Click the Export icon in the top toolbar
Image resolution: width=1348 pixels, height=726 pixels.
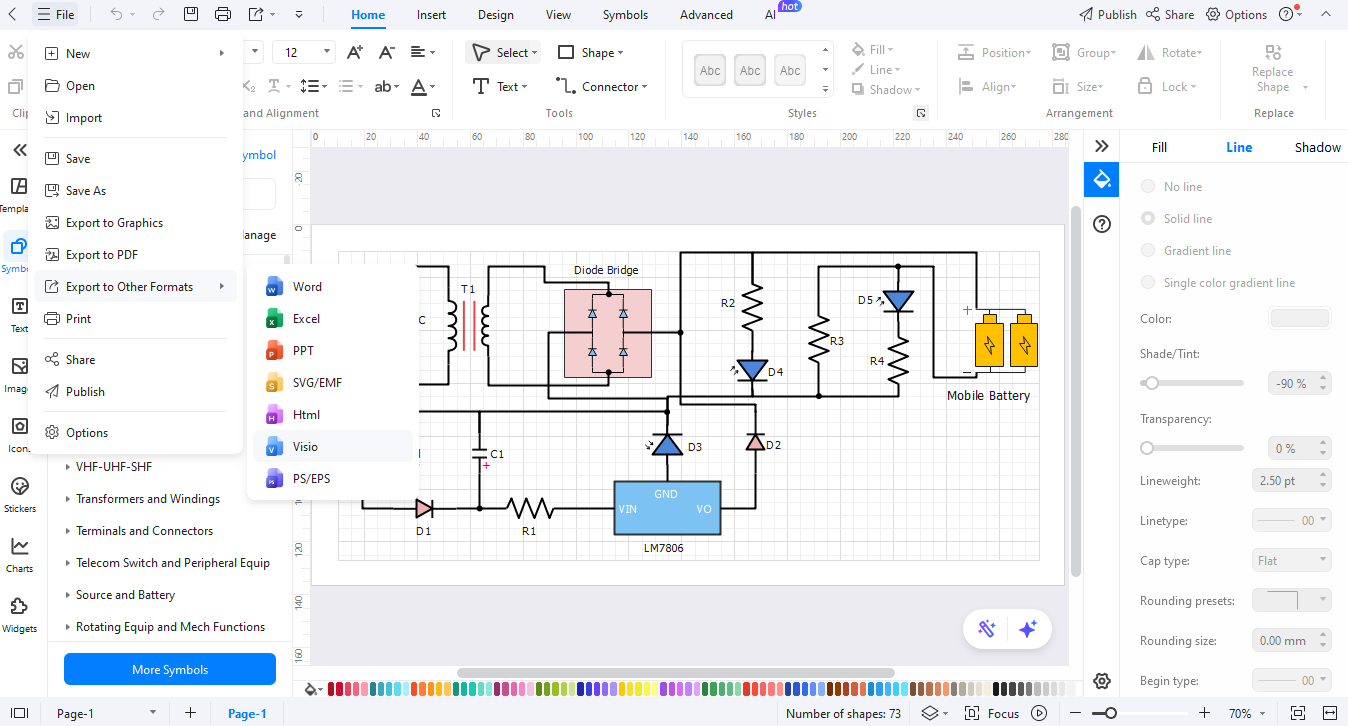coord(256,14)
